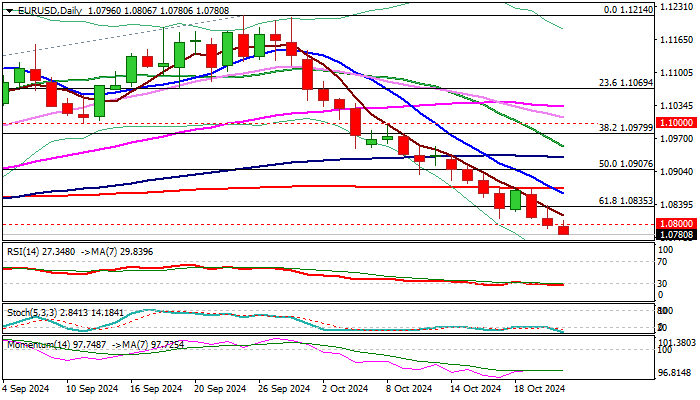Click 1.11650 on the price axis
Viewport: 700px width, 400px height.
[x=676, y=40]
